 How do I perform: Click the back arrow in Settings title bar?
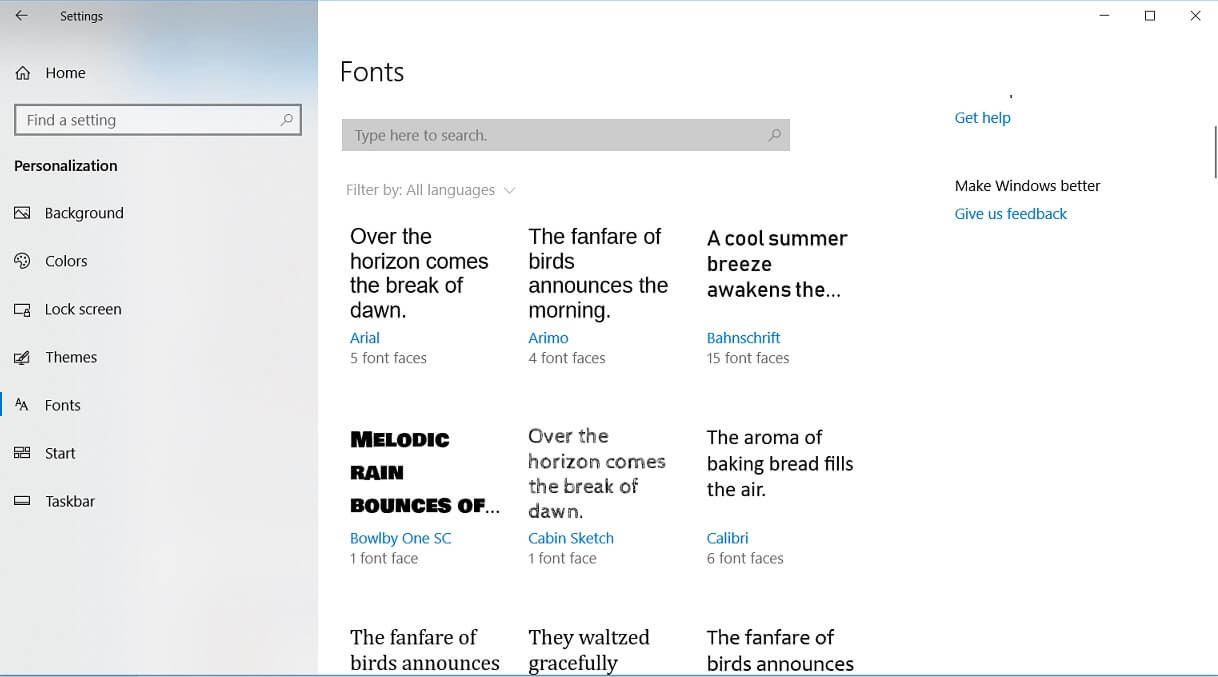(x=21, y=16)
